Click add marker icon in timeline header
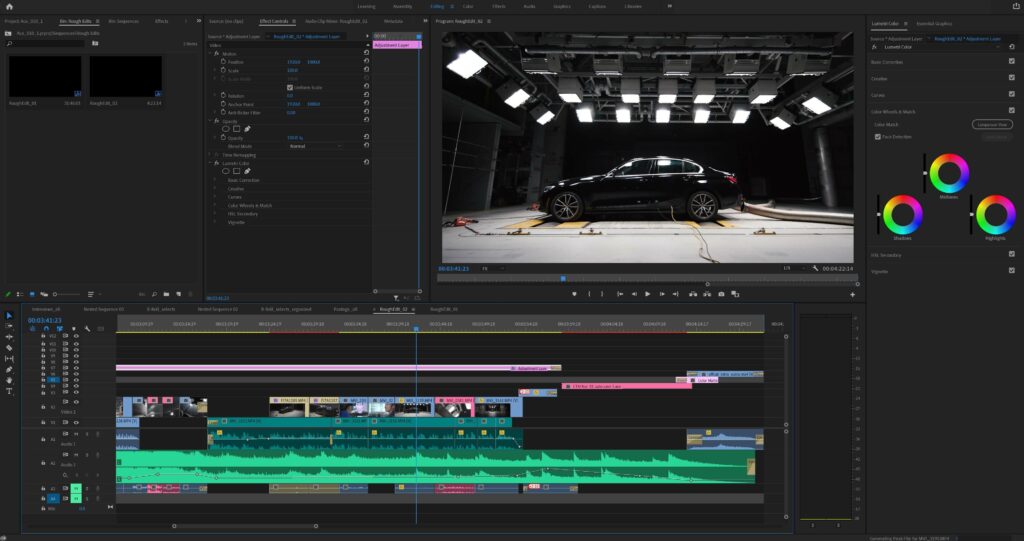Screen dimensions: 1024x541 coord(73,329)
